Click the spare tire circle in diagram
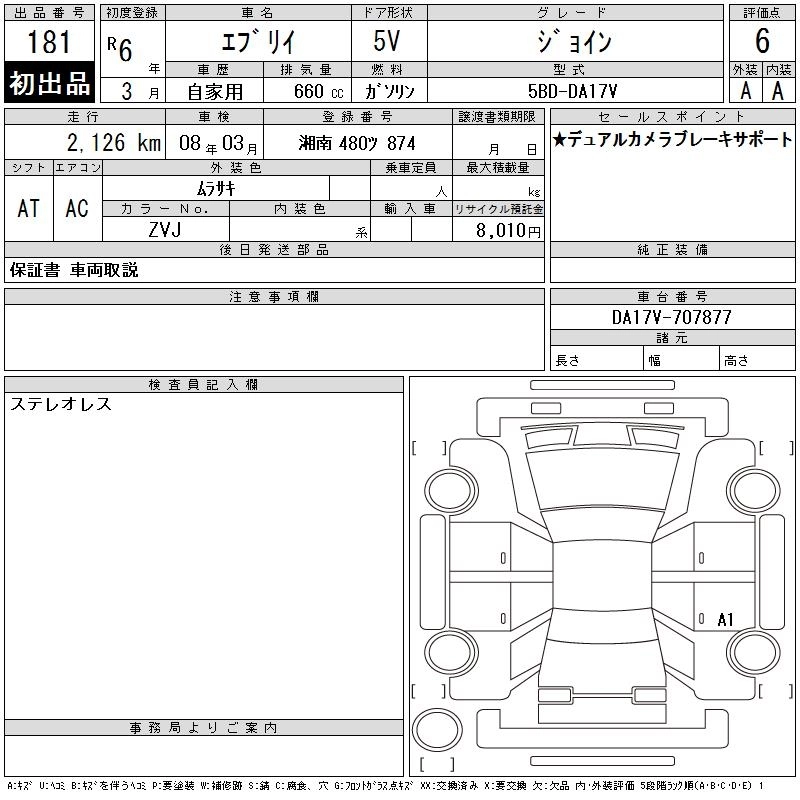This screenshot has width=800, height=800. coord(437,730)
